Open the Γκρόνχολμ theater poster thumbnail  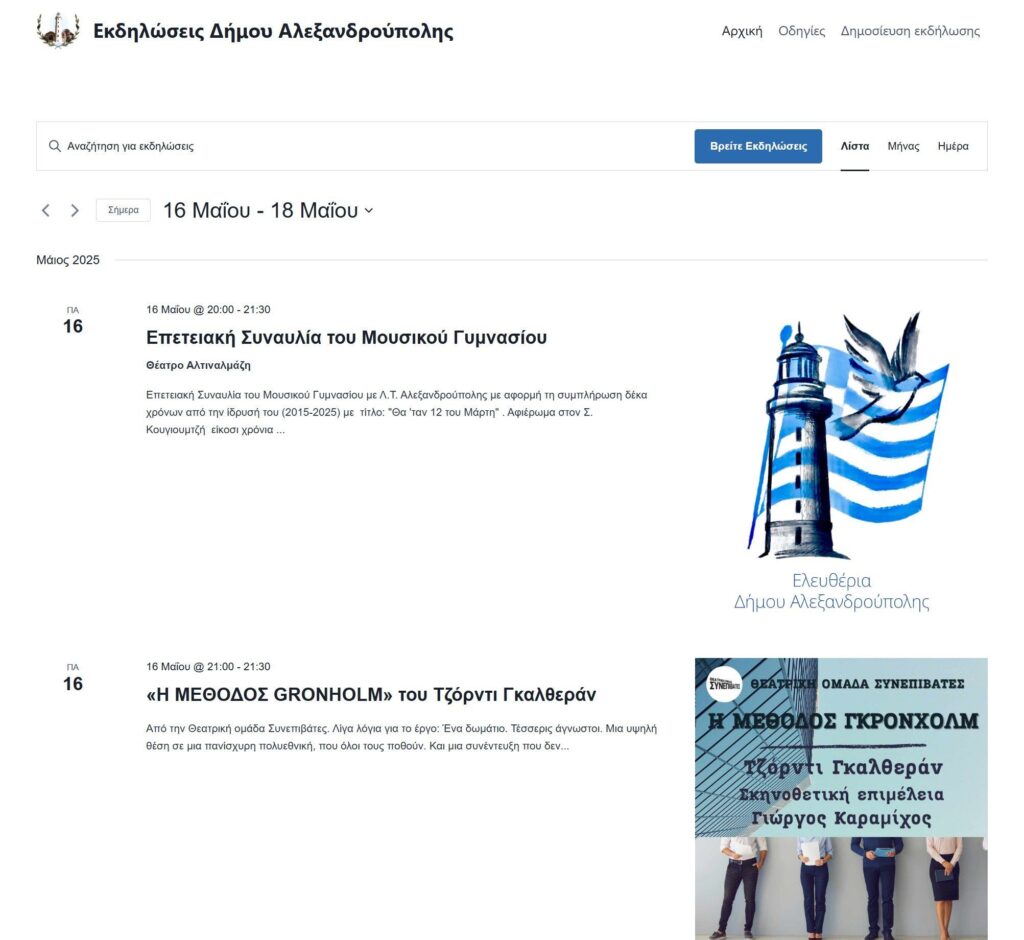(841, 799)
